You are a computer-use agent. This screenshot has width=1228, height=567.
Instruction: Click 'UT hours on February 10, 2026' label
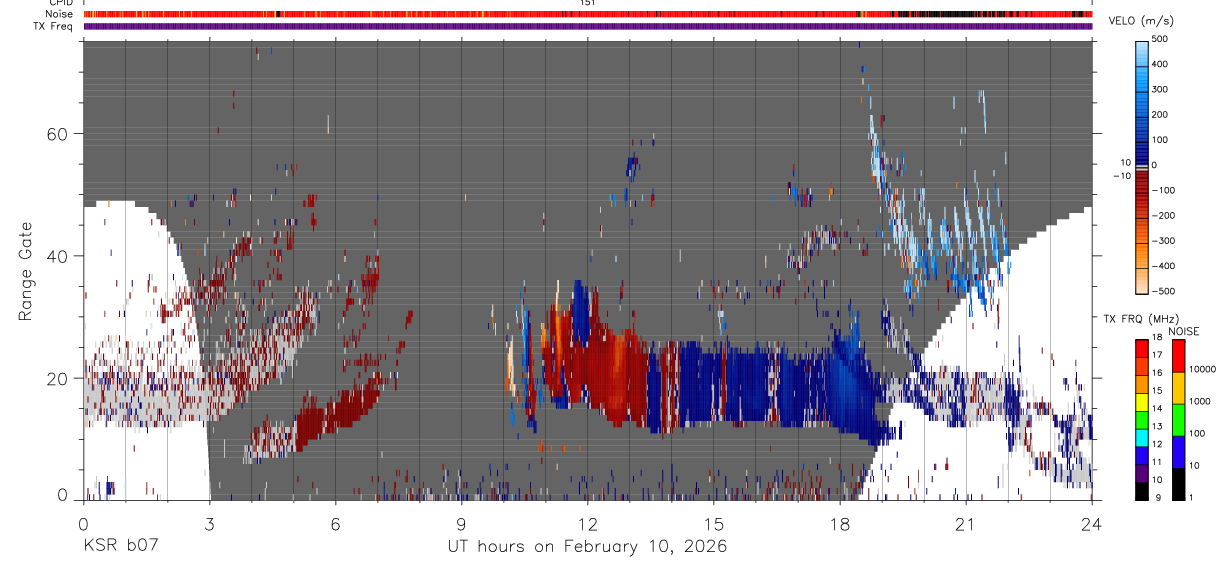[x=587, y=547]
